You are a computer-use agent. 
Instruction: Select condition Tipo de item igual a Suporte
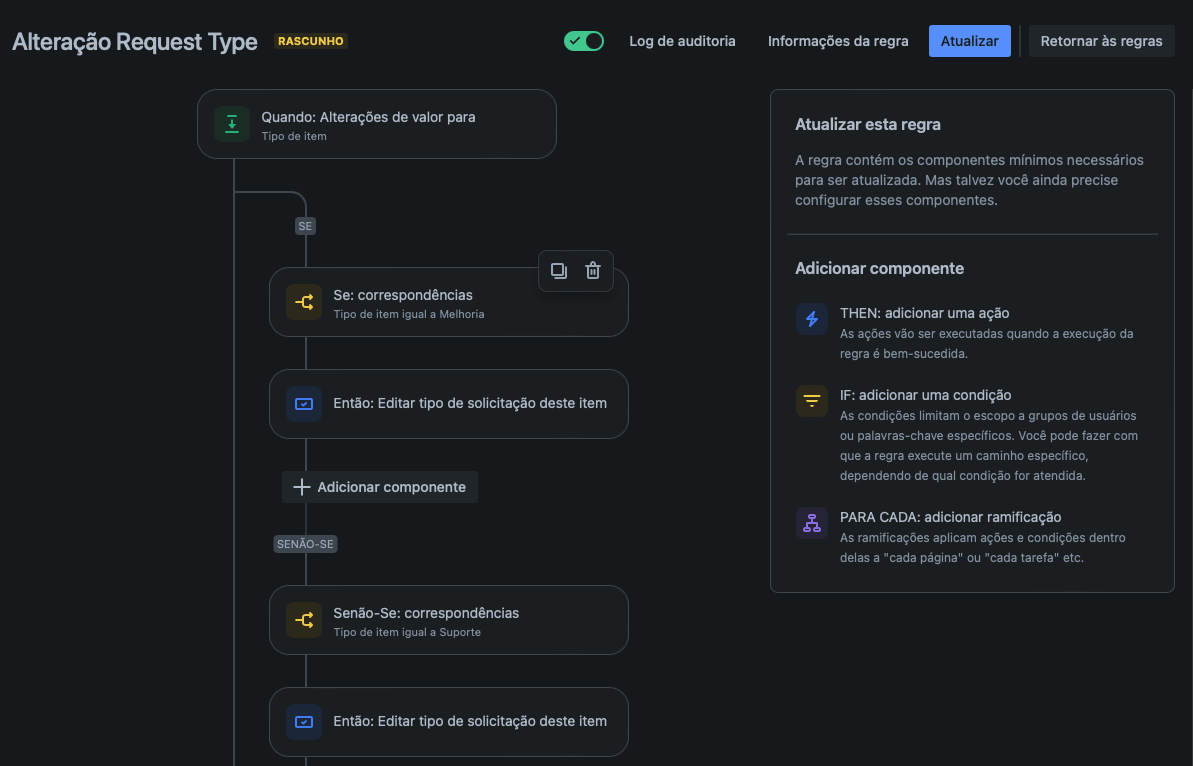[x=449, y=620]
